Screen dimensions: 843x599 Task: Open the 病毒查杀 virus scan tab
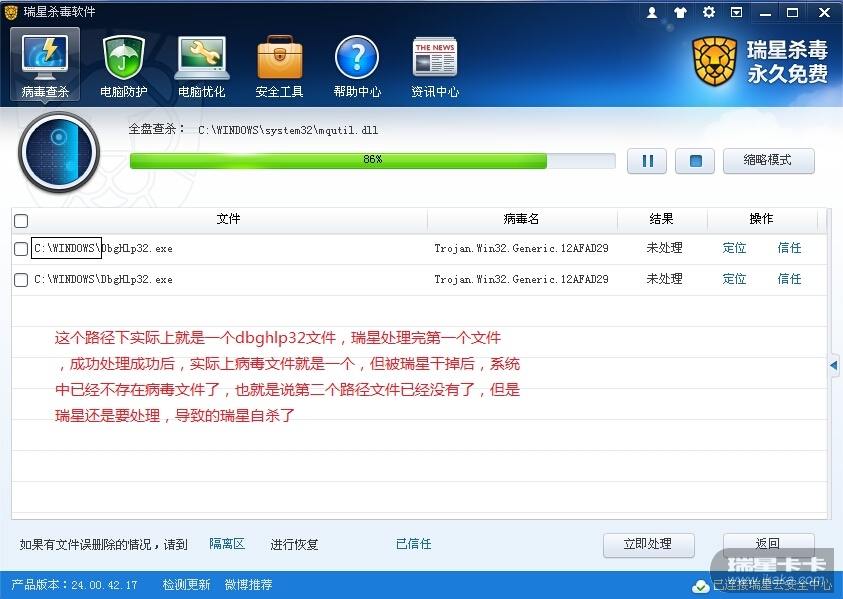point(45,65)
